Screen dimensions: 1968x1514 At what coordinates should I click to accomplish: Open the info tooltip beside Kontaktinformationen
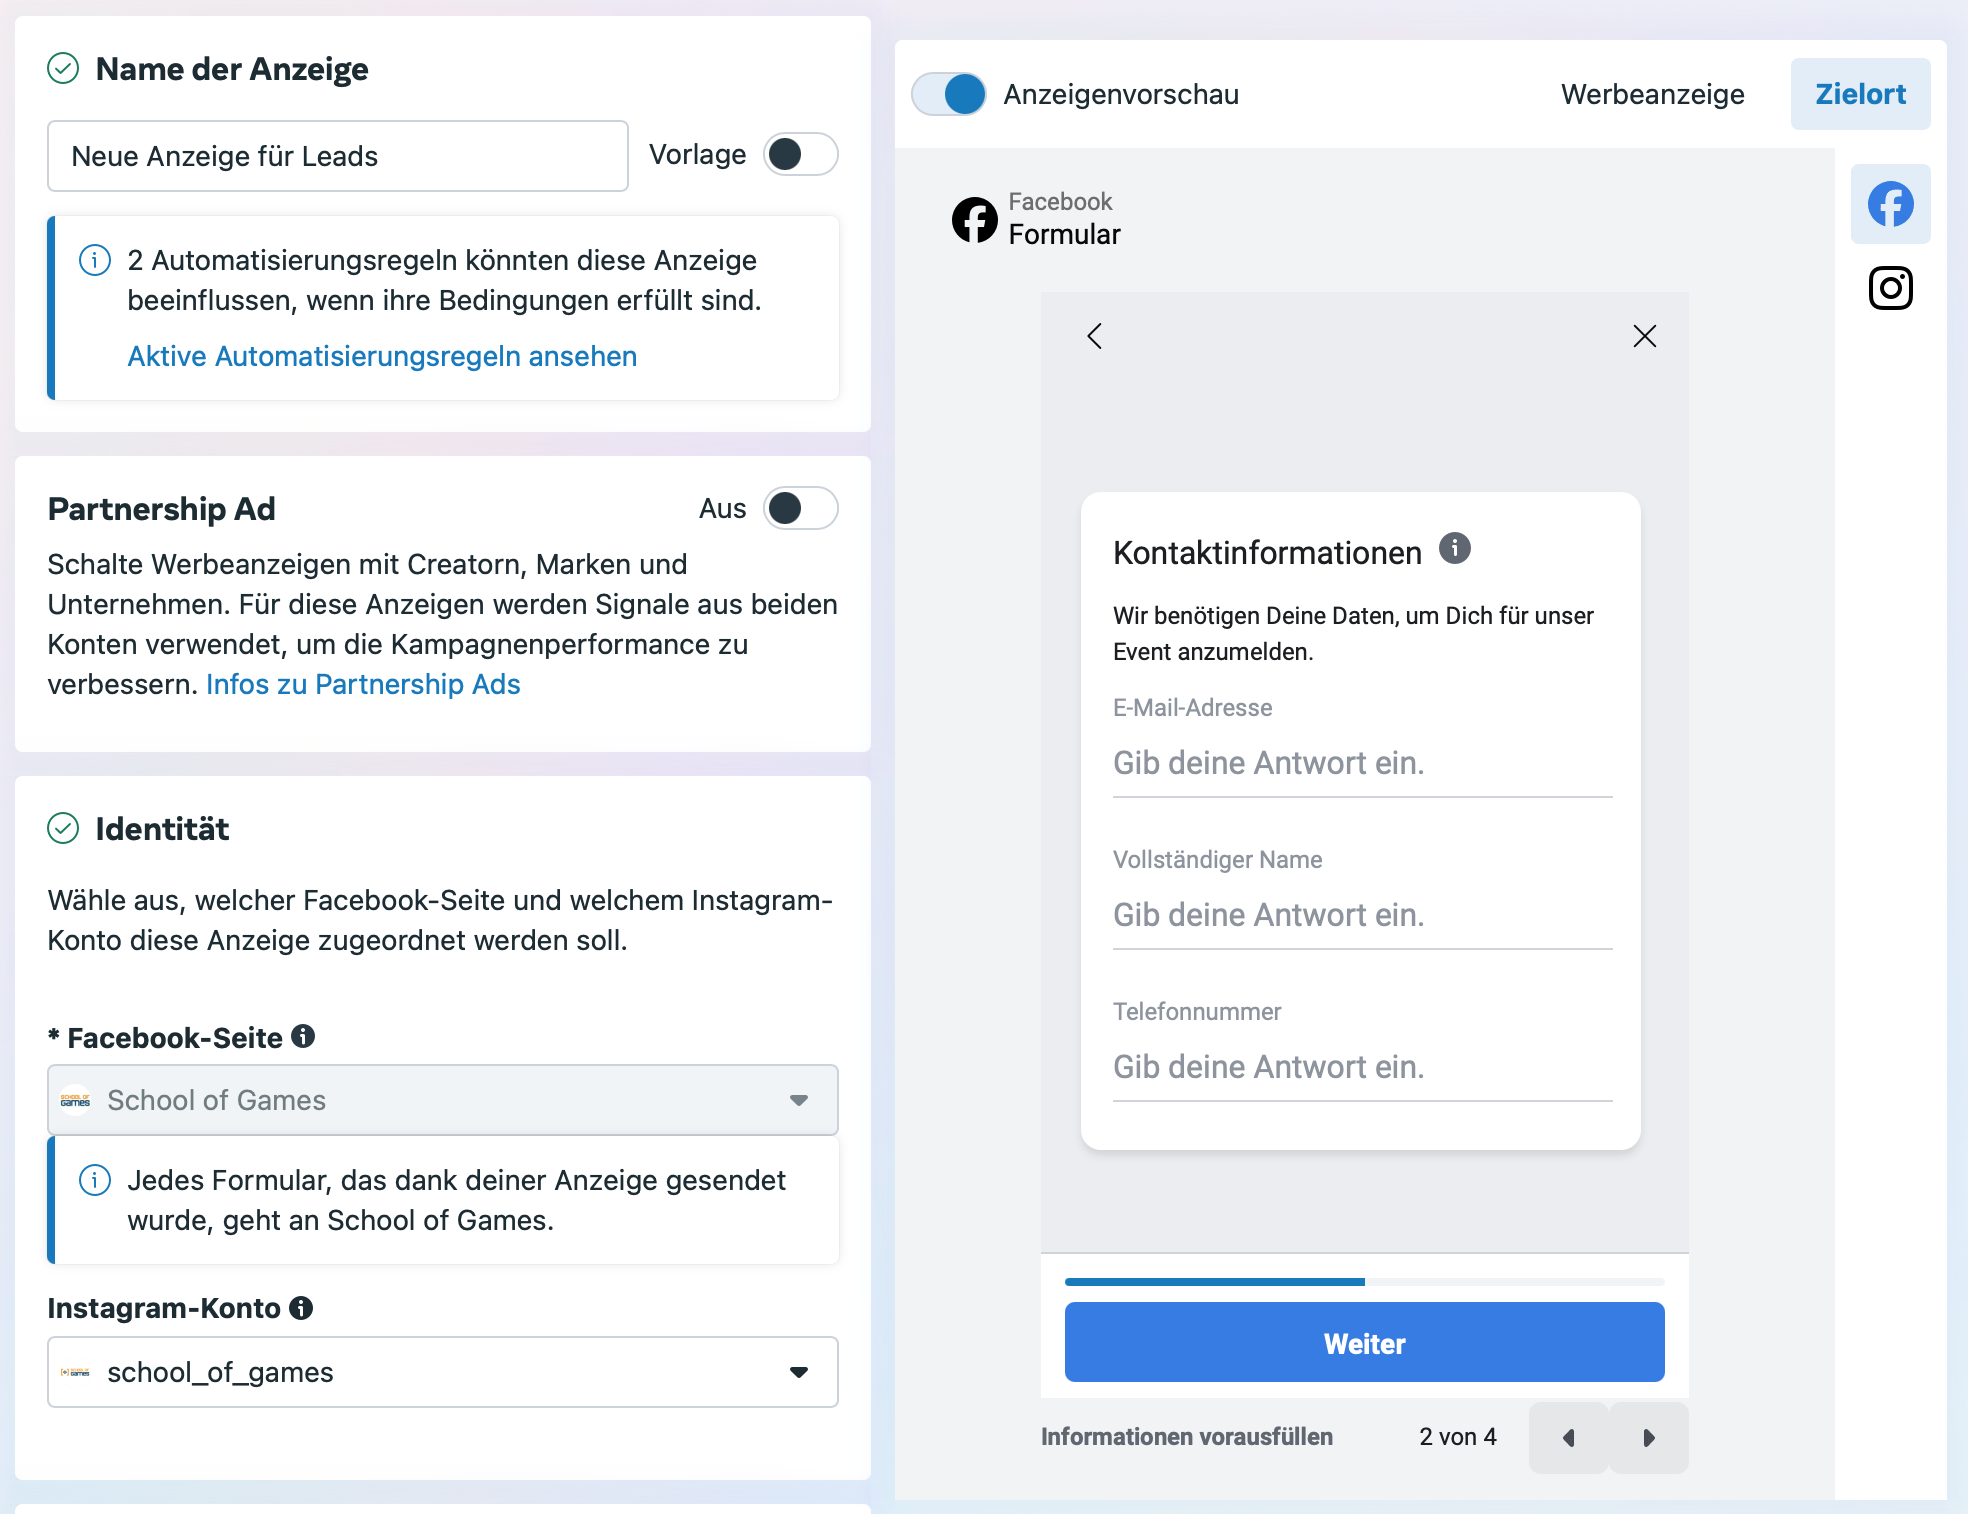(x=1455, y=548)
